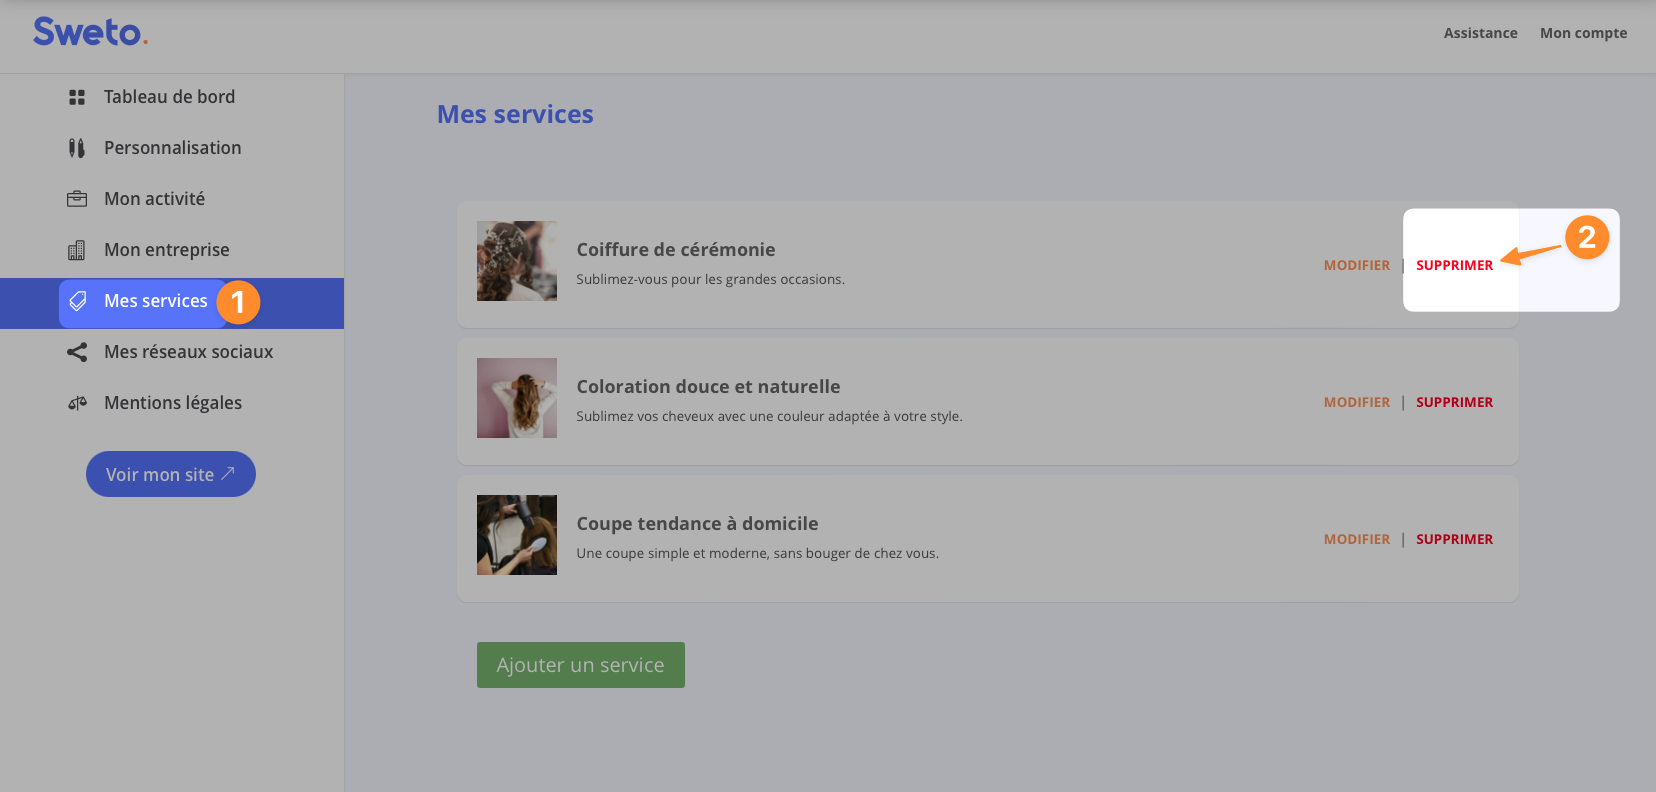Click the Mentions légales scales icon
Image resolution: width=1656 pixels, height=792 pixels.
[x=77, y=403]
